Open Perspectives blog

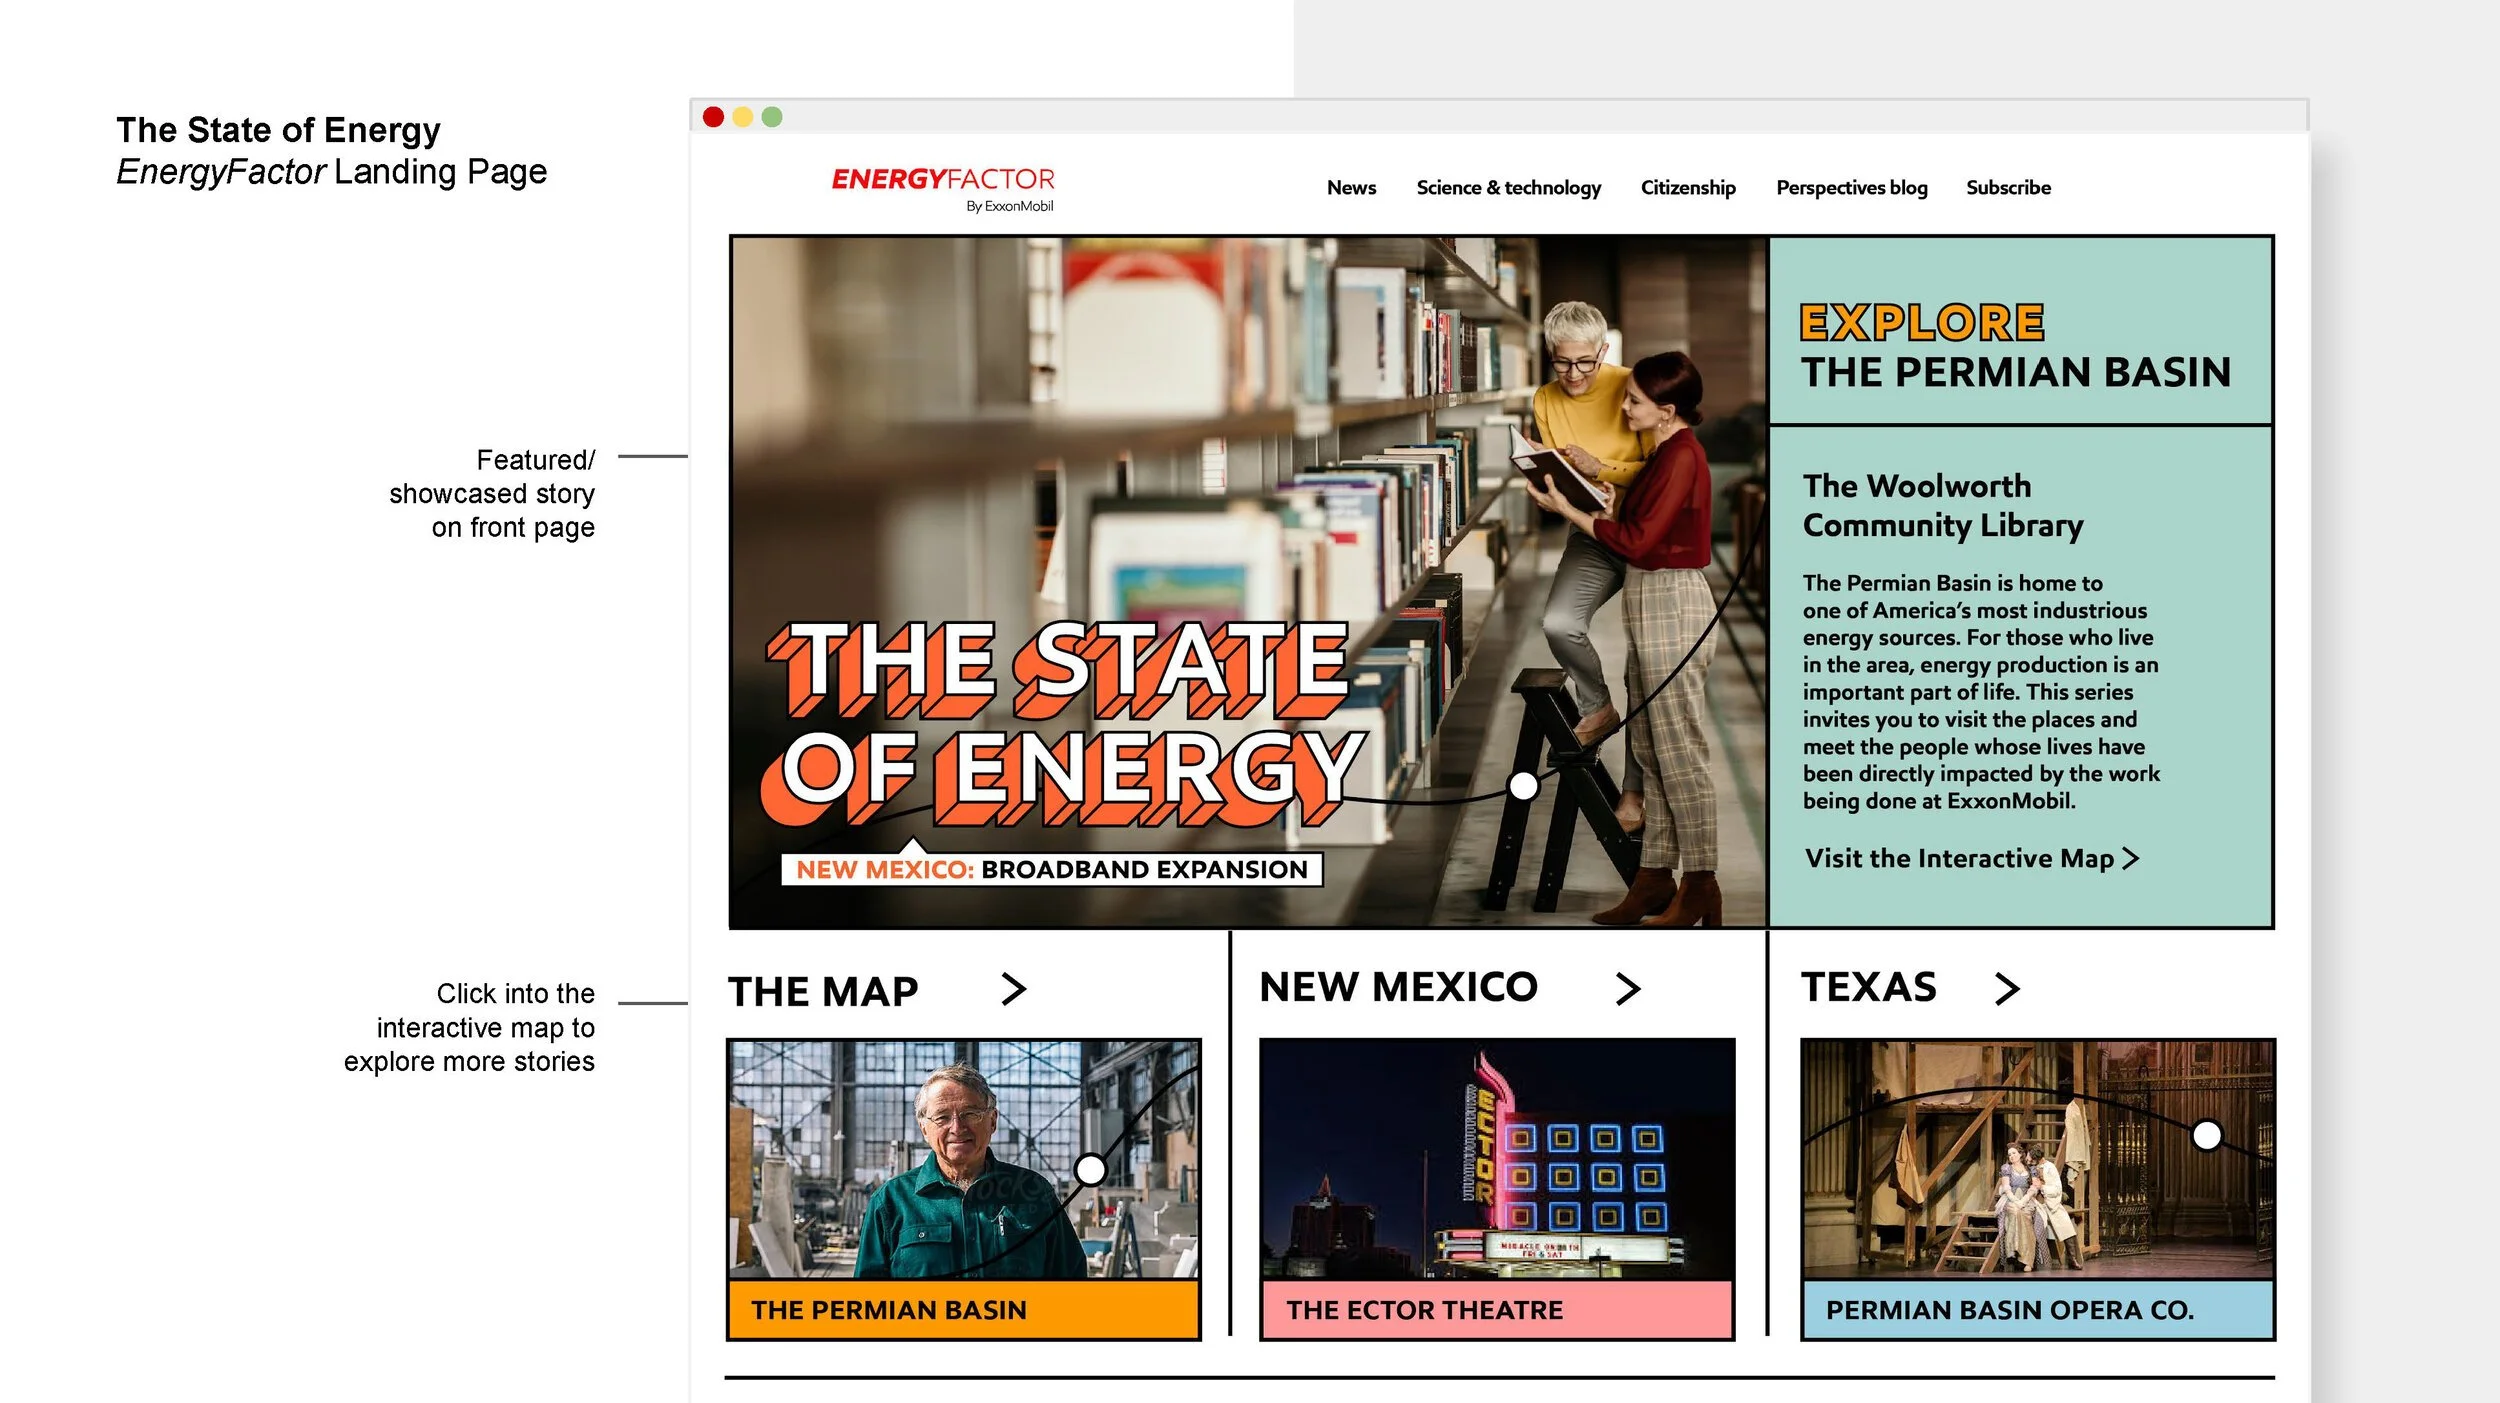click(1851, 188)
